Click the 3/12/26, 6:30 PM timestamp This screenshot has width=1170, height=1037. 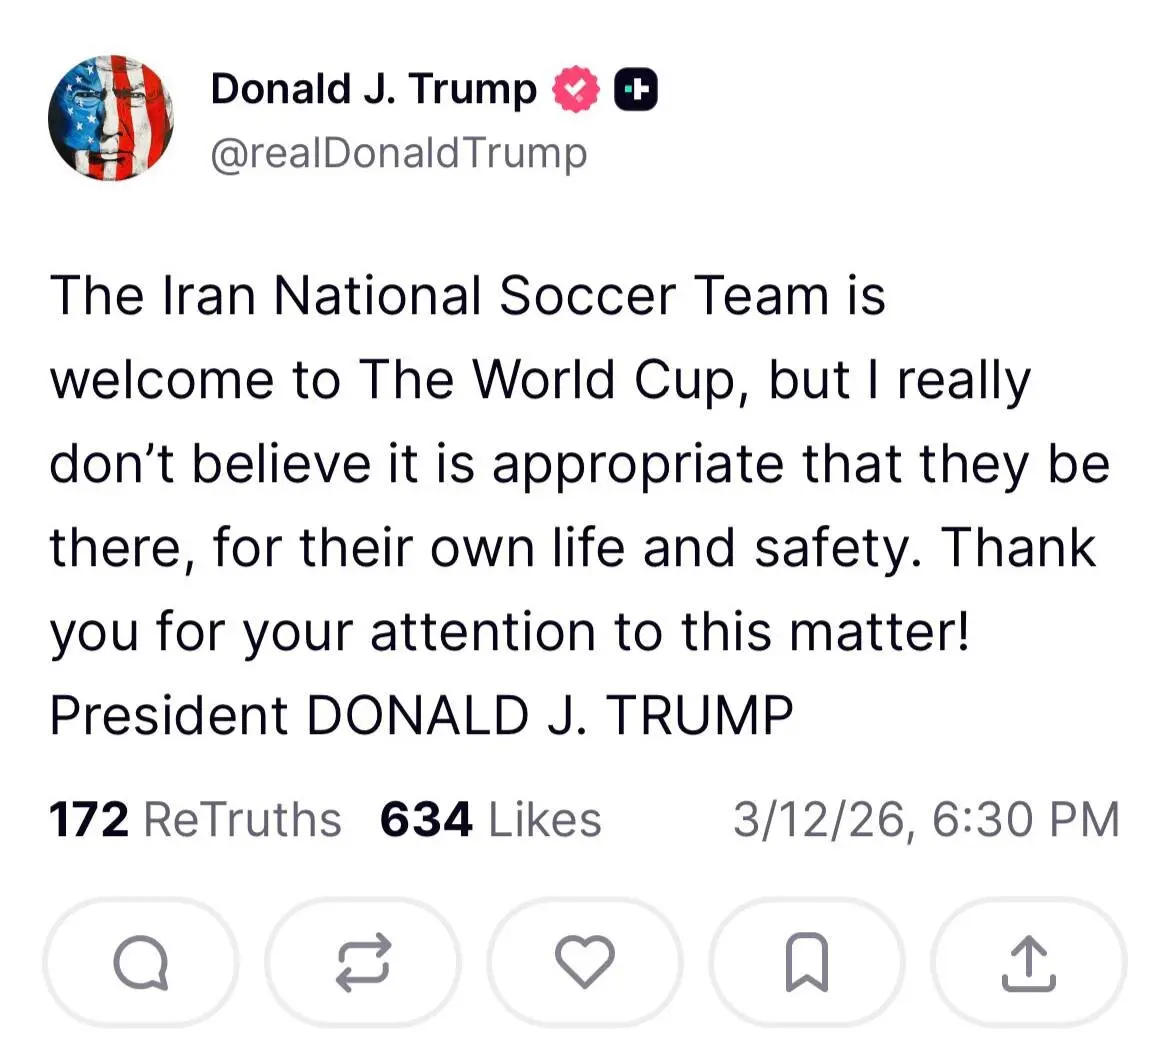[925, 820]
